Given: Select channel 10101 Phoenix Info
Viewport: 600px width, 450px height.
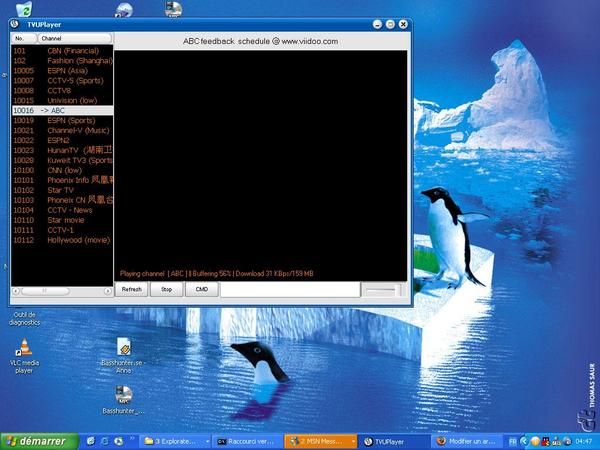Looking at the screenshot, I should (62, 180).
